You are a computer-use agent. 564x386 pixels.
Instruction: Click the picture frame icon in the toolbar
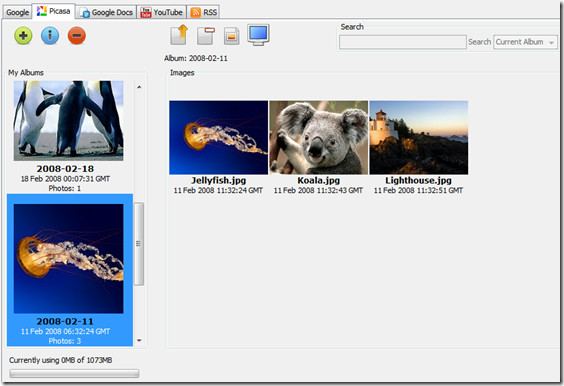pyautogui.click(x=231, y=36)
